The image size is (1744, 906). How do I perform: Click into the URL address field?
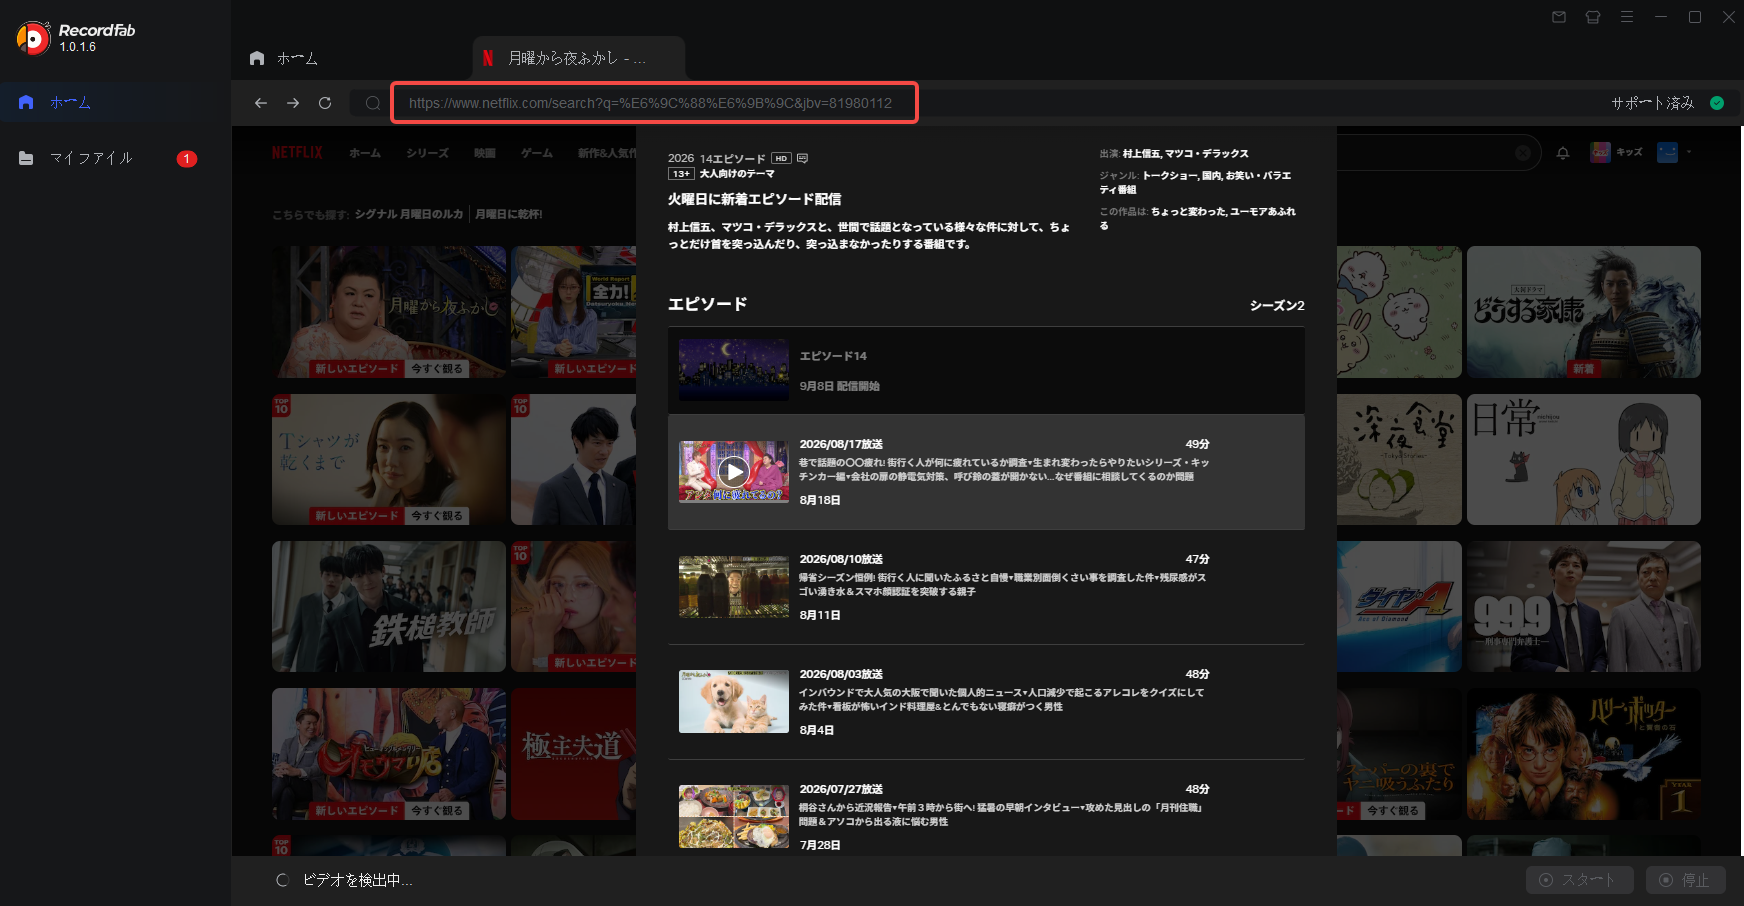pos(654,103)
